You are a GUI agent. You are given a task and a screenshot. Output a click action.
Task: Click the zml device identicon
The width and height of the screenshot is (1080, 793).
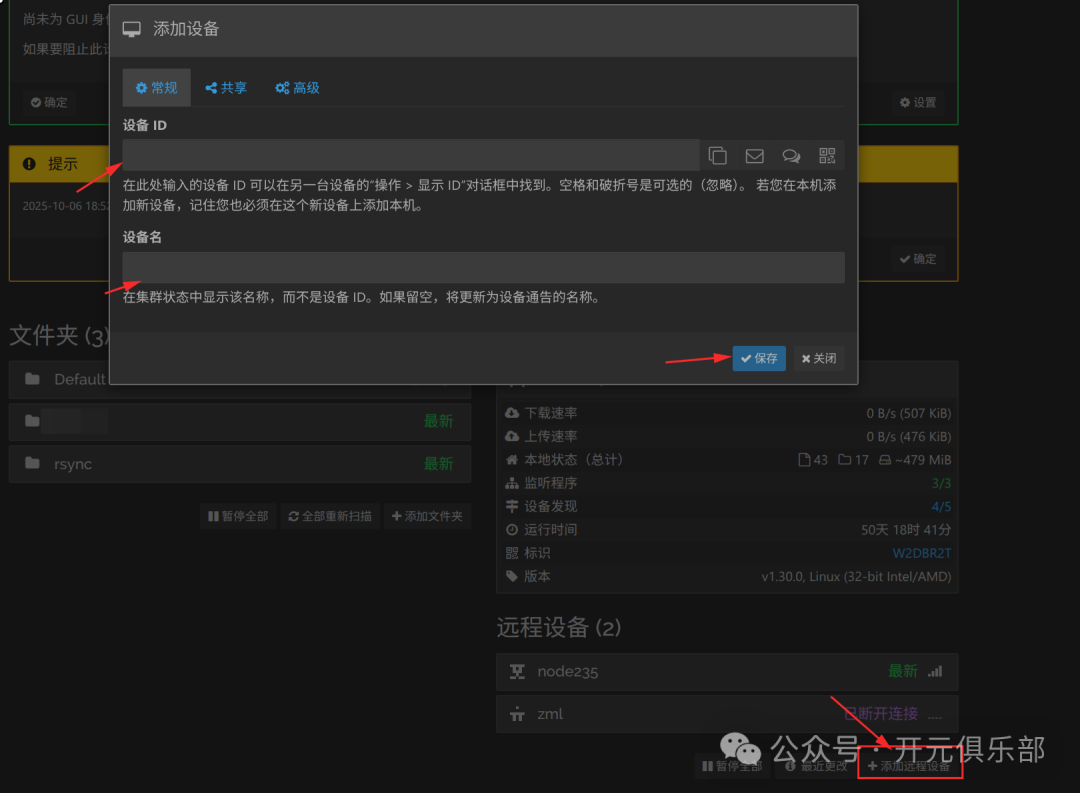click(x=517, y=714)
